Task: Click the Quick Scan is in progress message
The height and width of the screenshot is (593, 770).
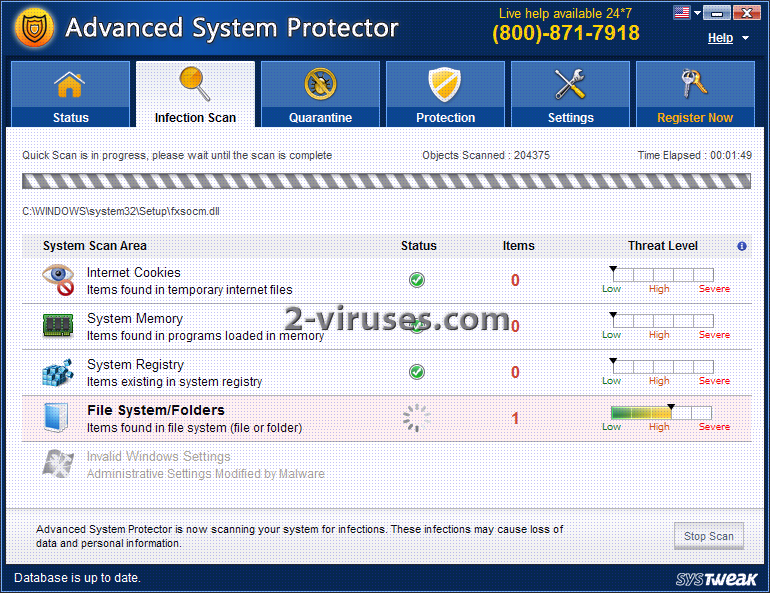Action: tap(177, 156)
